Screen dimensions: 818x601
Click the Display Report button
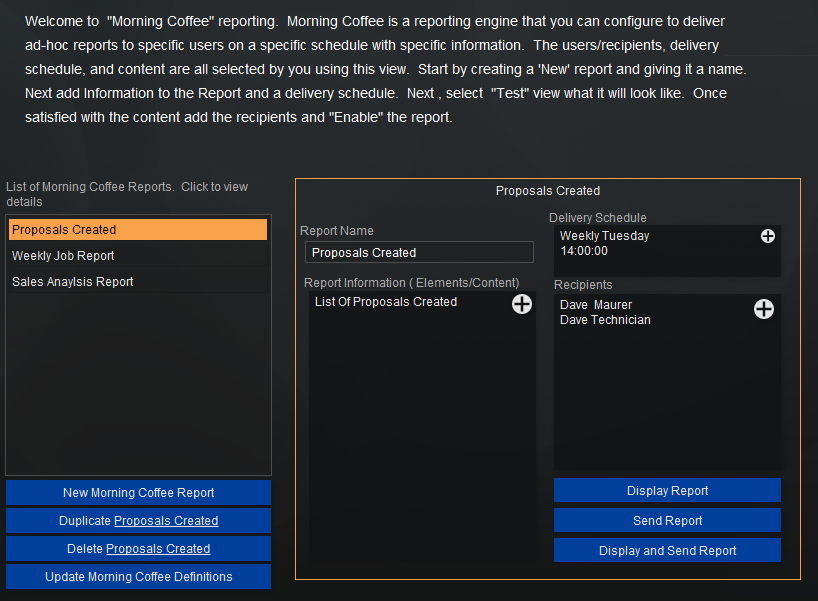pos(667,491)
